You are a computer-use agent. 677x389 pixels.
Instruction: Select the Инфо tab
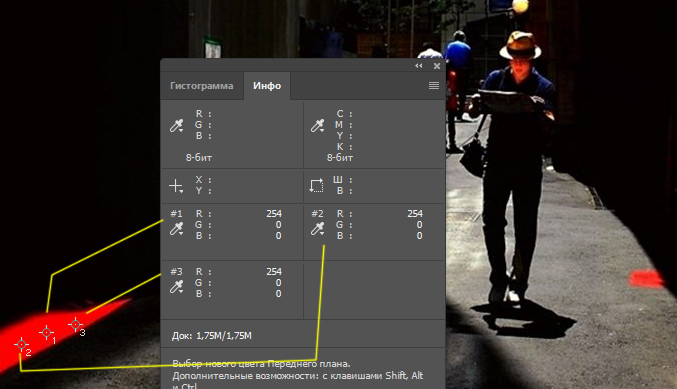point(267,85)
